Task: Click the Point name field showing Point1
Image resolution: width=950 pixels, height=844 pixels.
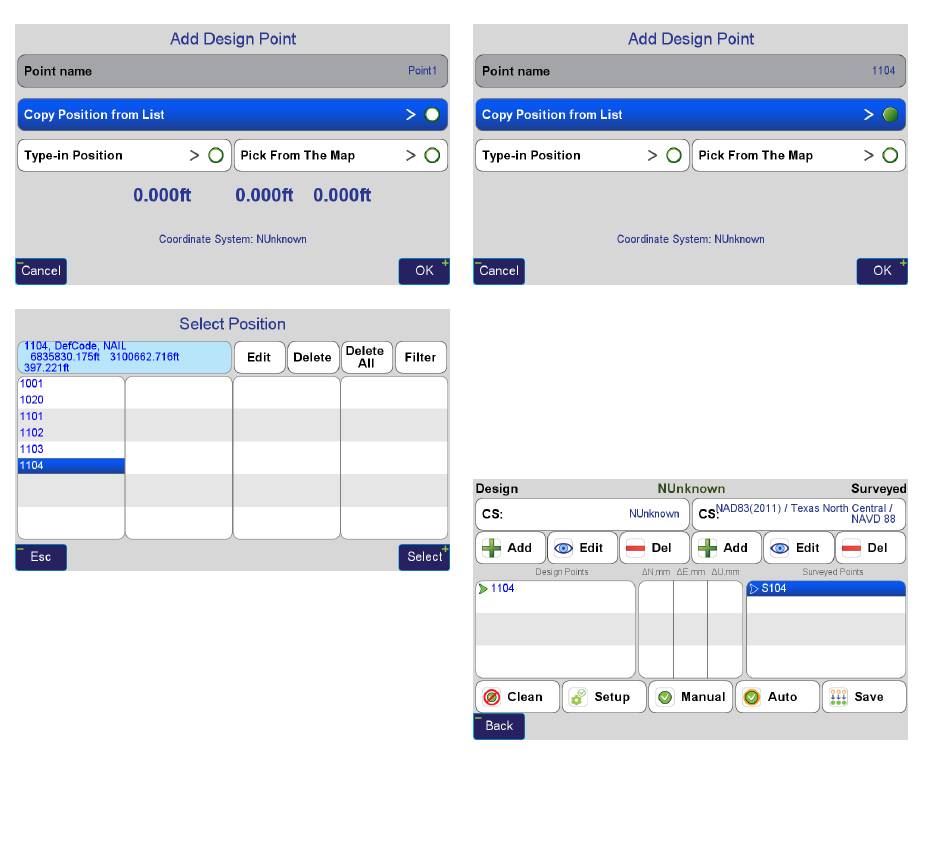Action: [232, 72]
